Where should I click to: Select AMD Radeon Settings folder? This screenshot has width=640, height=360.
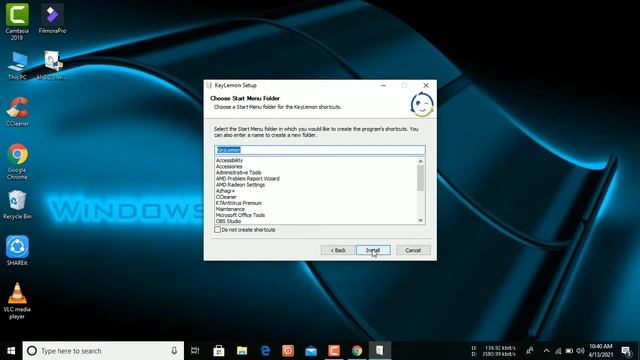240,185
